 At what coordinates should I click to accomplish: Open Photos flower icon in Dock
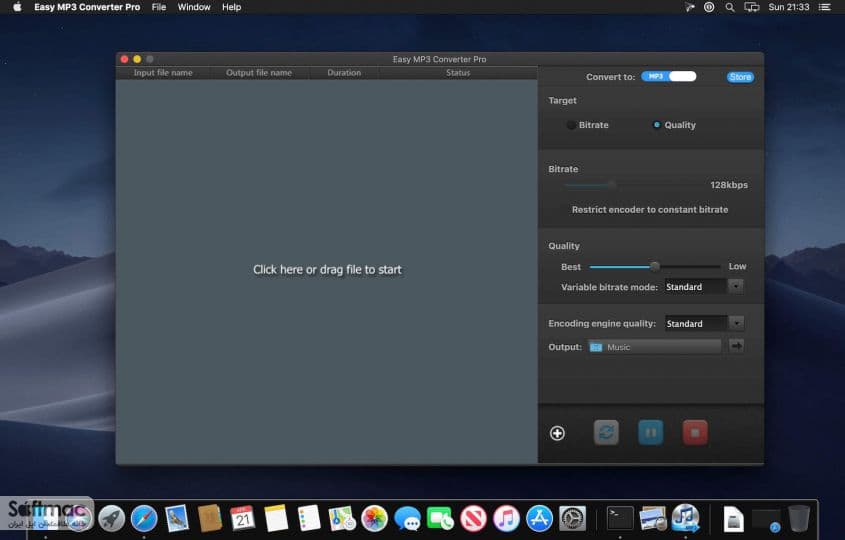pos(375,519)
